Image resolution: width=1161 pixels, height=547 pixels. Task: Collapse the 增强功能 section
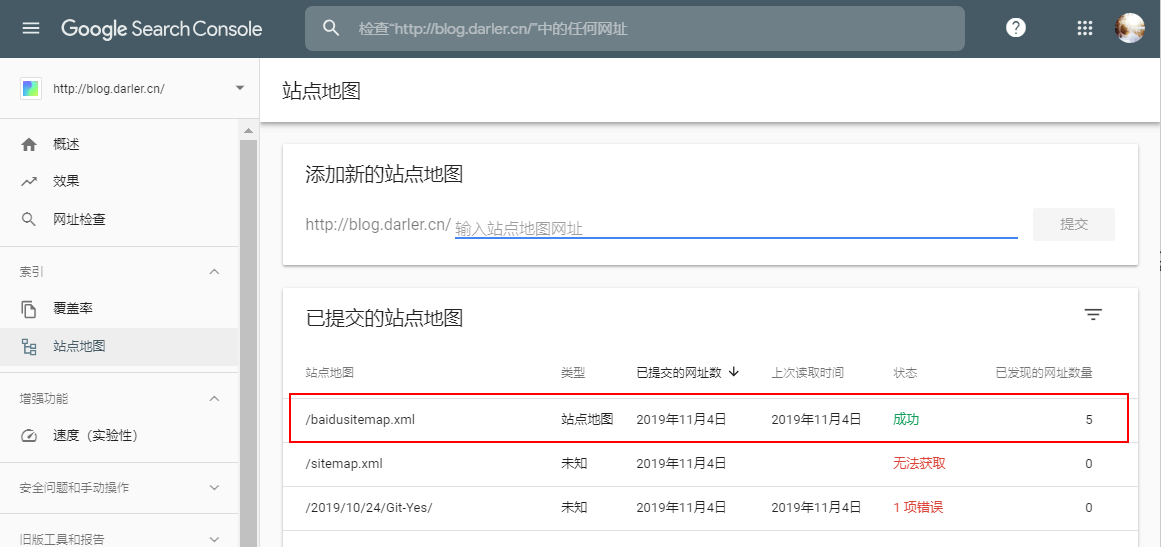pyautogui.click(x=215, y=399)
